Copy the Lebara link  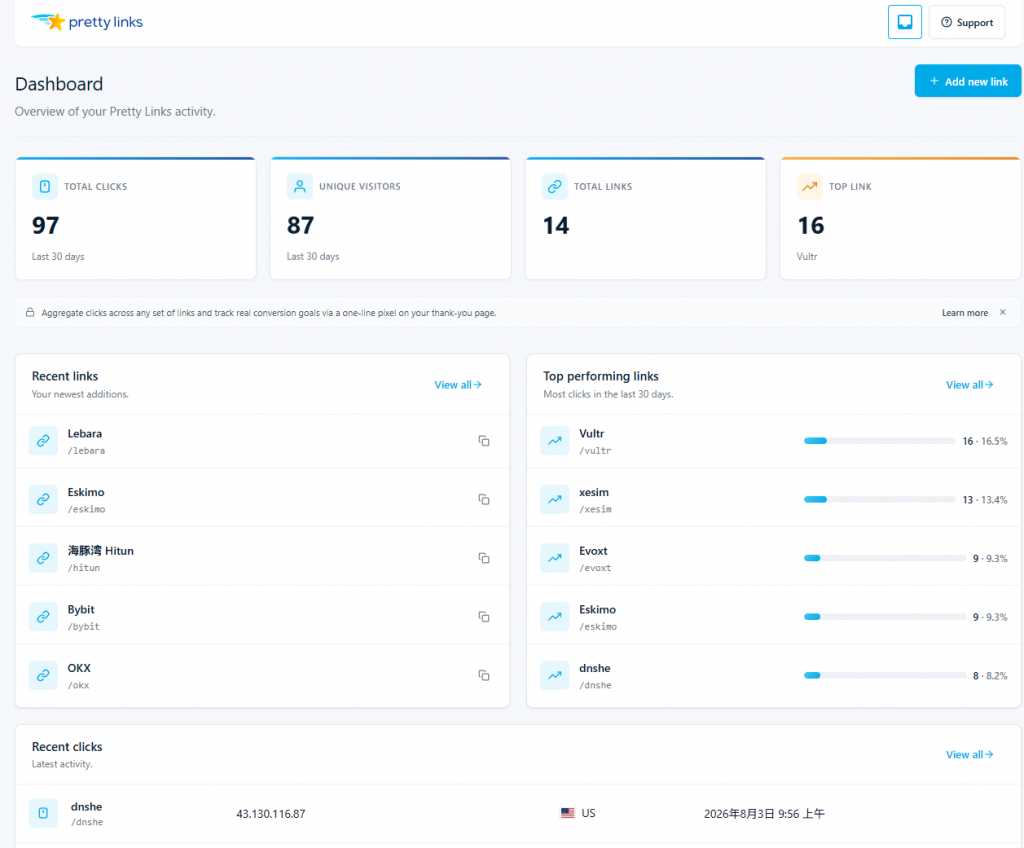tap(484, 441)
